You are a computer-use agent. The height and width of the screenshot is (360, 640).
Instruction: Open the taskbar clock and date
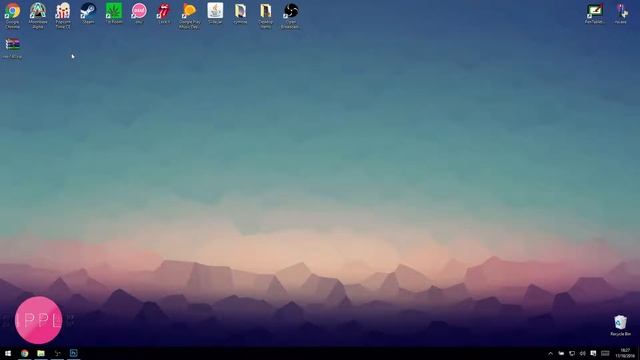click(625, 353)
